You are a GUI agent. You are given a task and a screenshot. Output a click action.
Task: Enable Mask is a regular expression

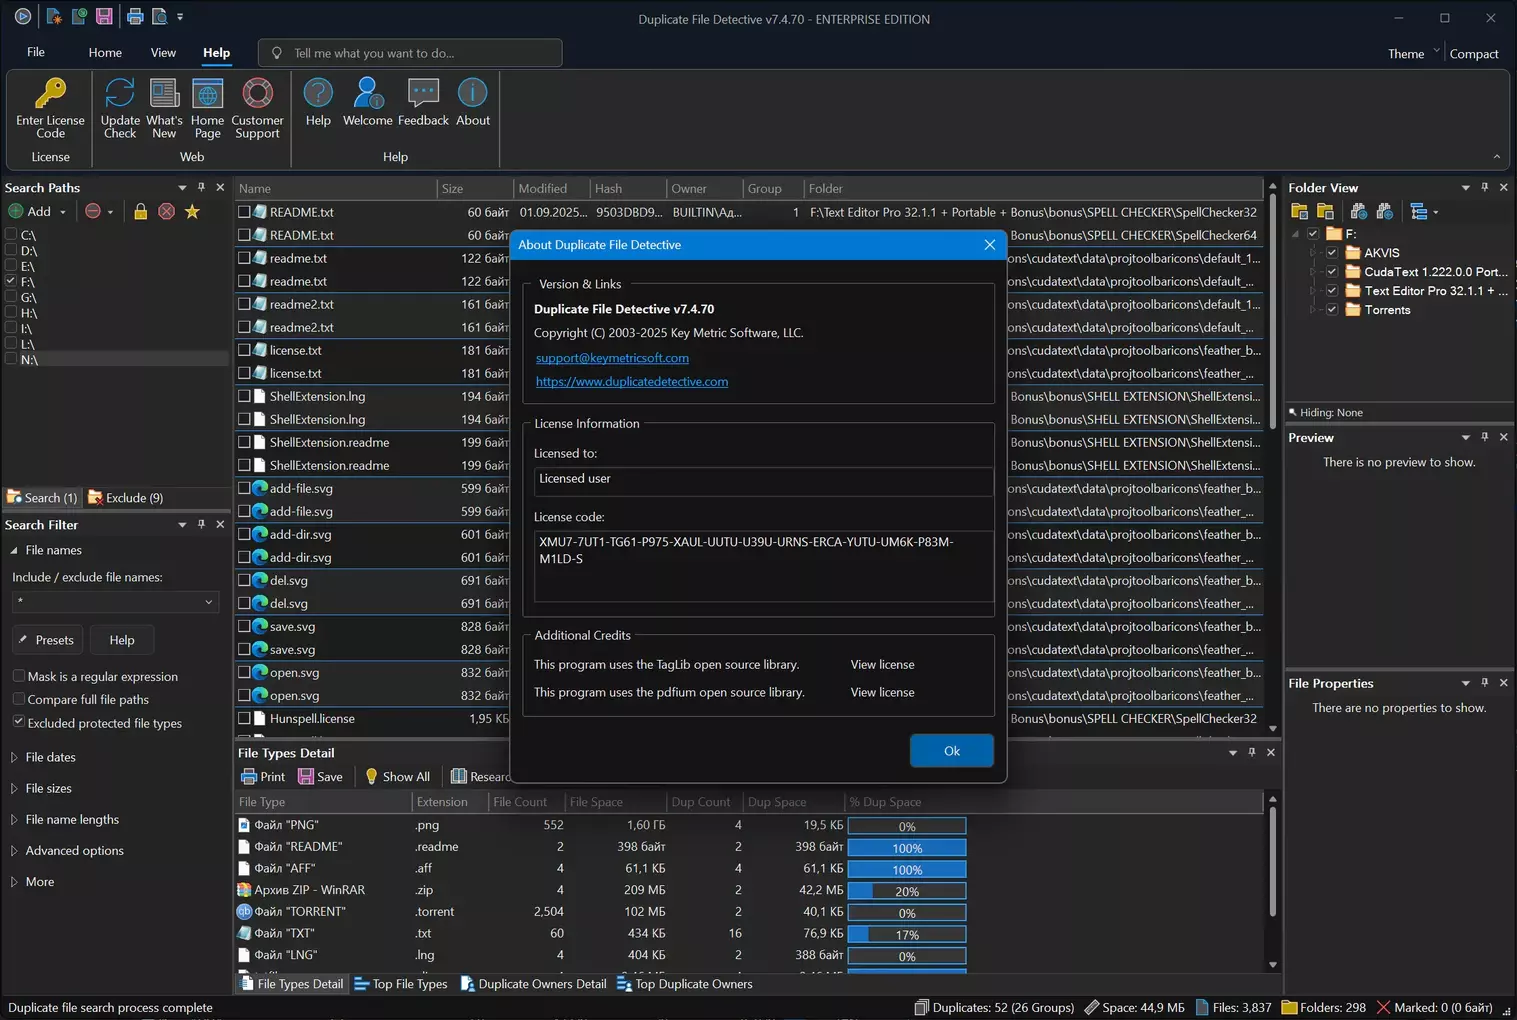coord(19,676)
